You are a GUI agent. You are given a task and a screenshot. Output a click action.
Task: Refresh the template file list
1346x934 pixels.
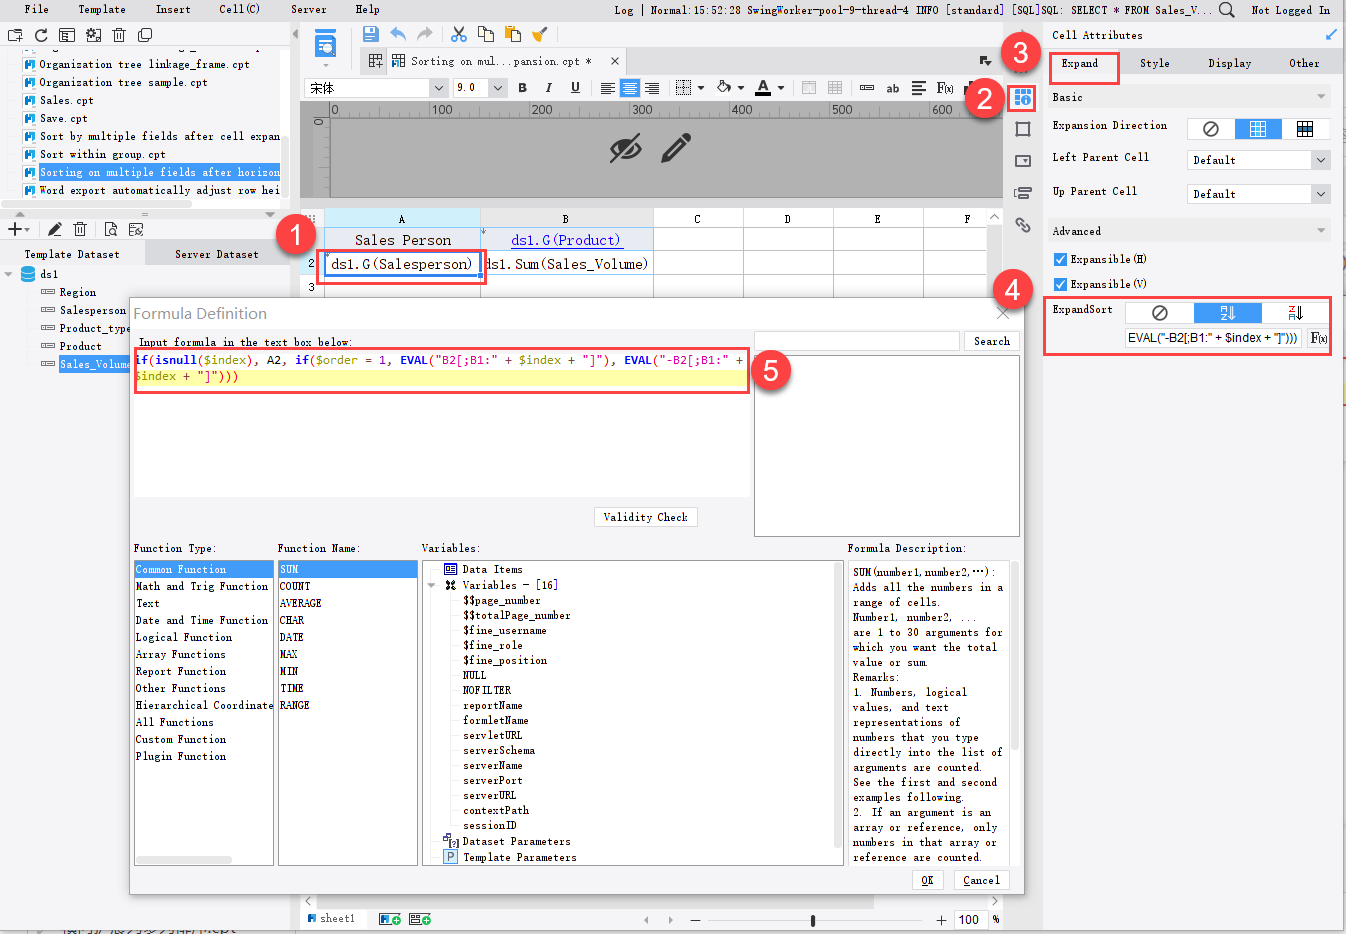coord(41,35)
